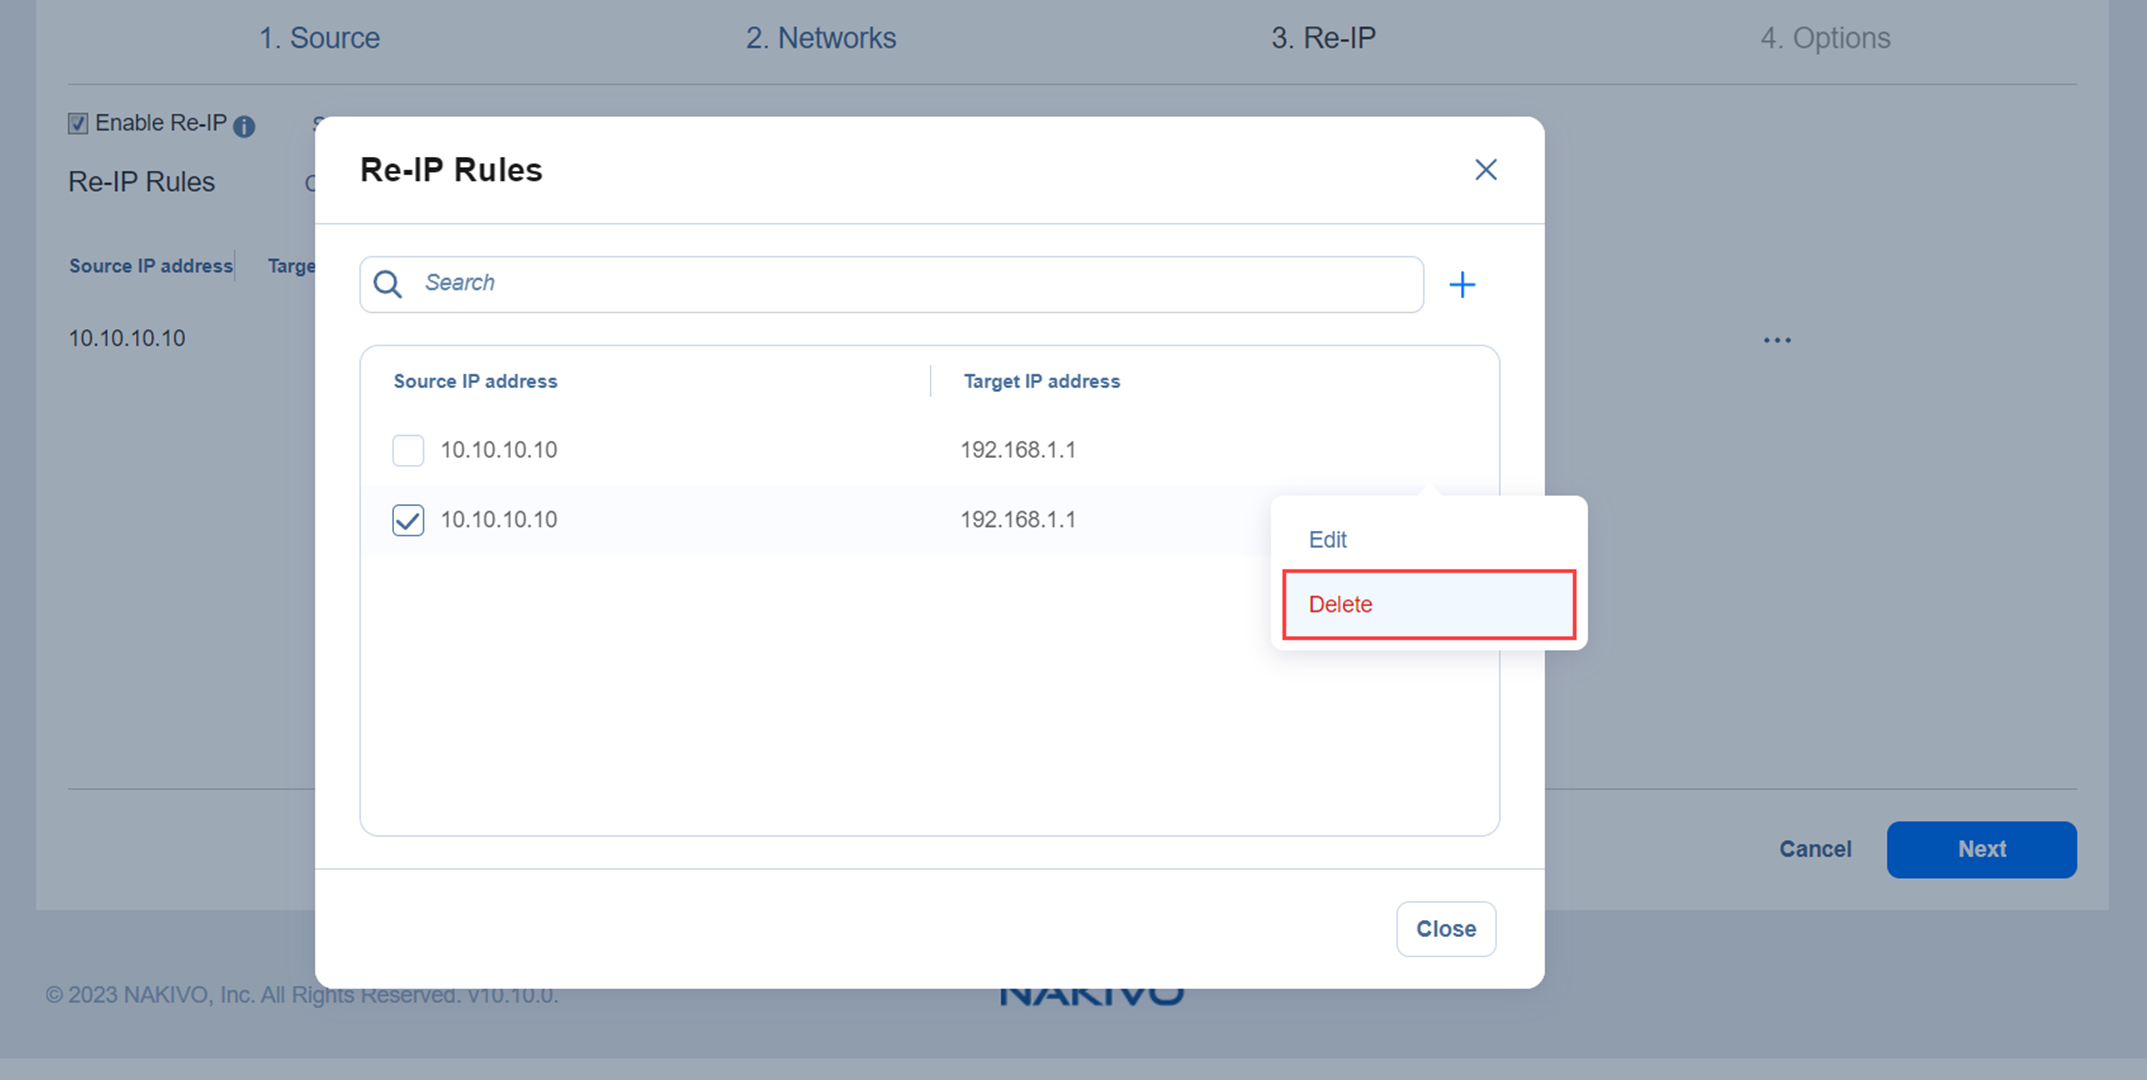Click the magnifier search icon
The height and width of the screenshot is (1080, 2147).
[388, 284]
